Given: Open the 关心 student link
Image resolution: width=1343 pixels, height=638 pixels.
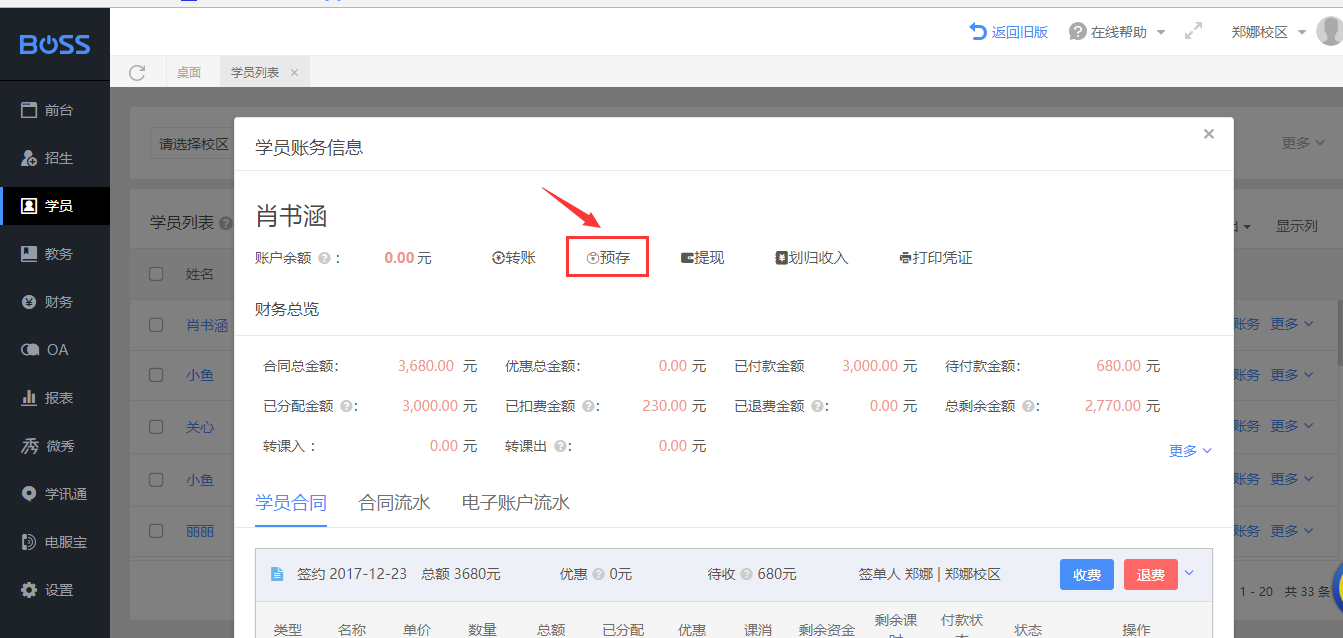Looking at the screenshot, I should (x=200, y=427).
